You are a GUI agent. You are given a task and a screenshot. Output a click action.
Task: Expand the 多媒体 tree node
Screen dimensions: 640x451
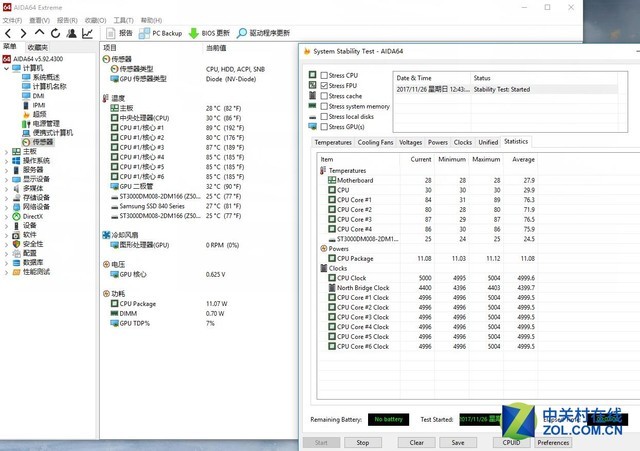click(x=6, y=189)
